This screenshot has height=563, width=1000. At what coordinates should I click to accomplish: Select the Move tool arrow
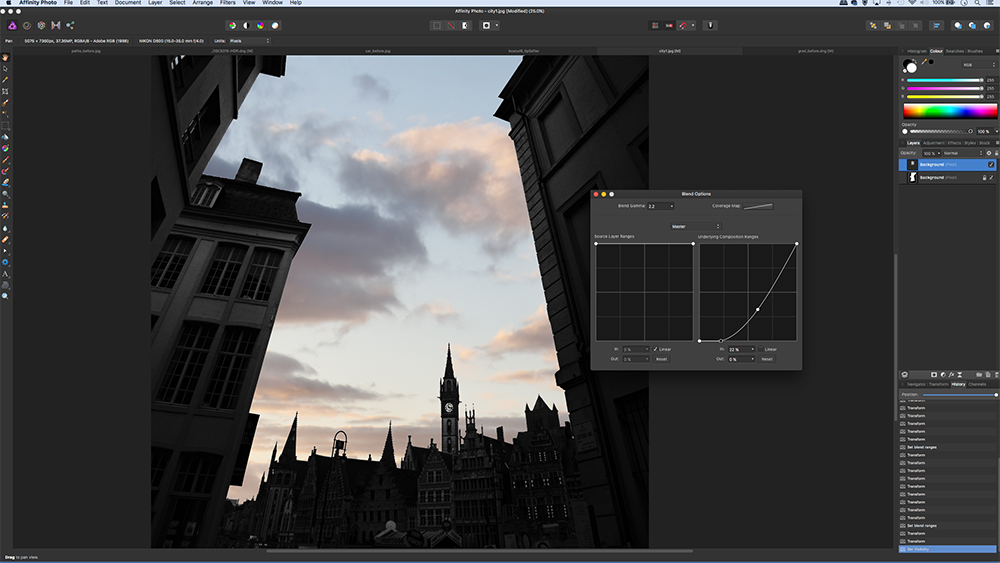5,69
